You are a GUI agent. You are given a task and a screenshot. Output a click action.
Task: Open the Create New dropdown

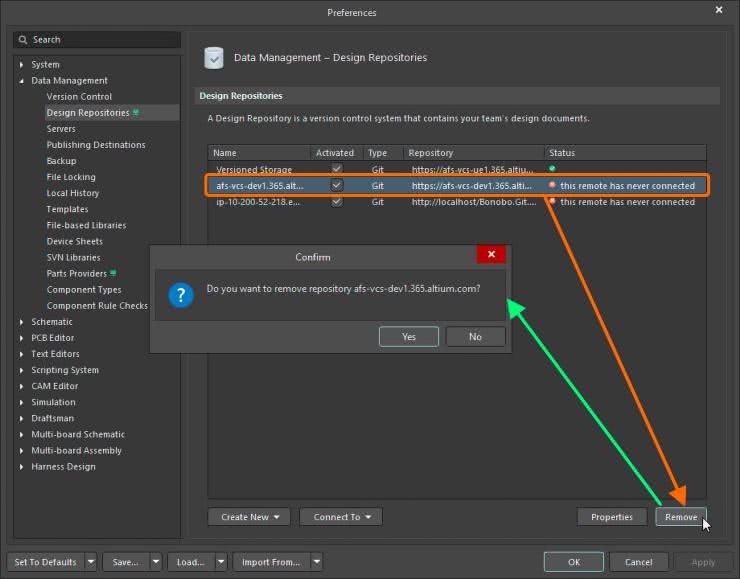pyautogui.click(x=249, y=517)
